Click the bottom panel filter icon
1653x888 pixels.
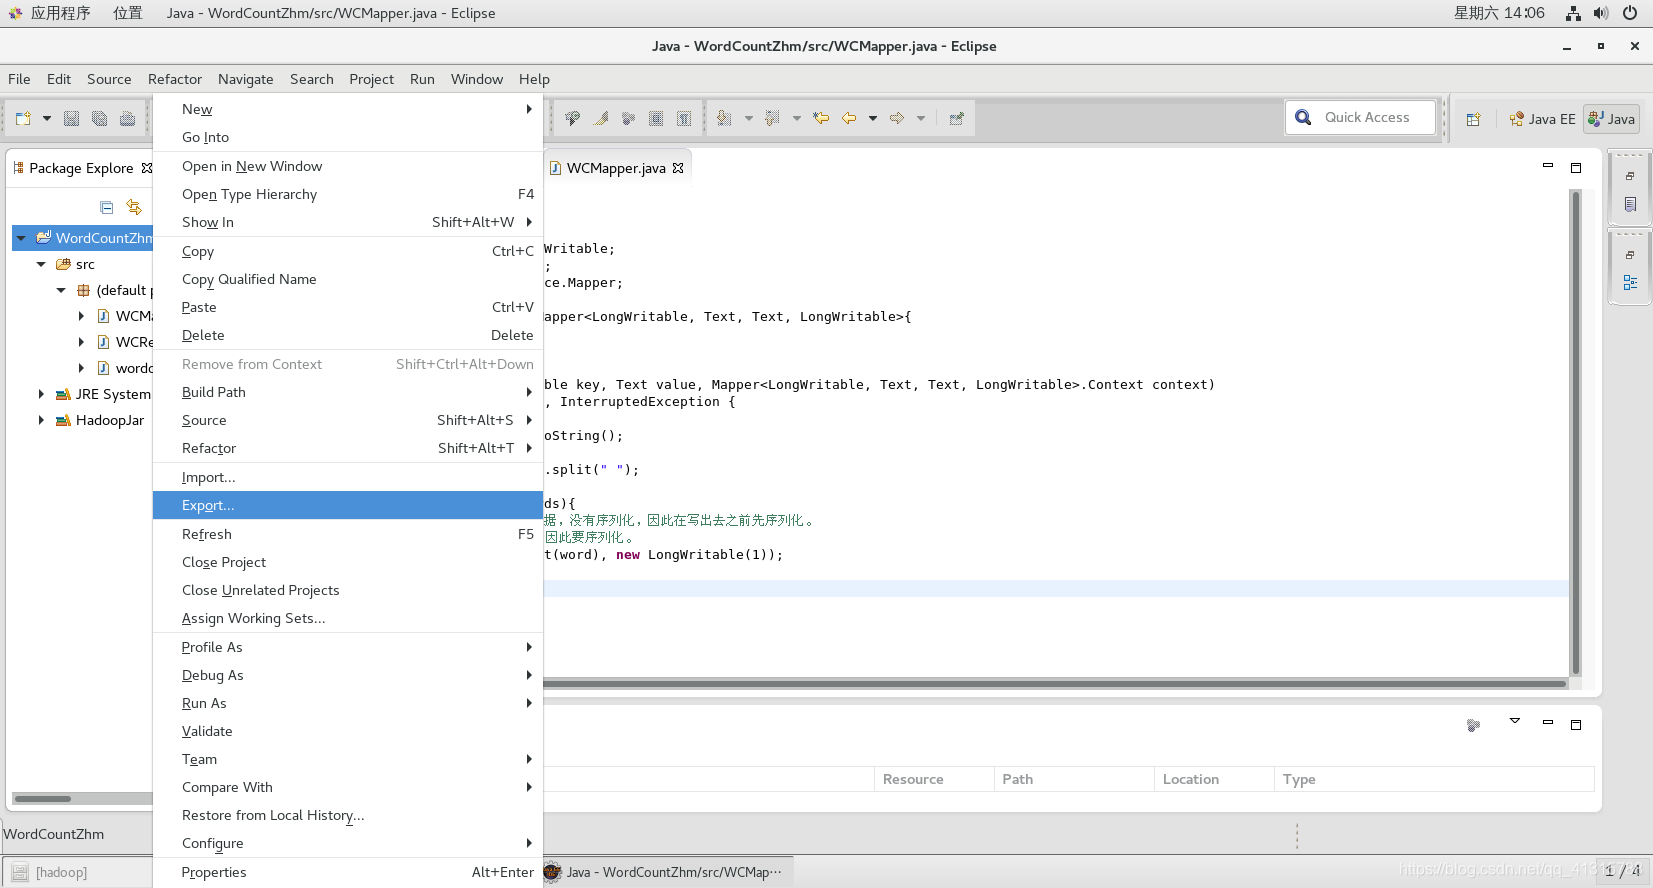1473,725
